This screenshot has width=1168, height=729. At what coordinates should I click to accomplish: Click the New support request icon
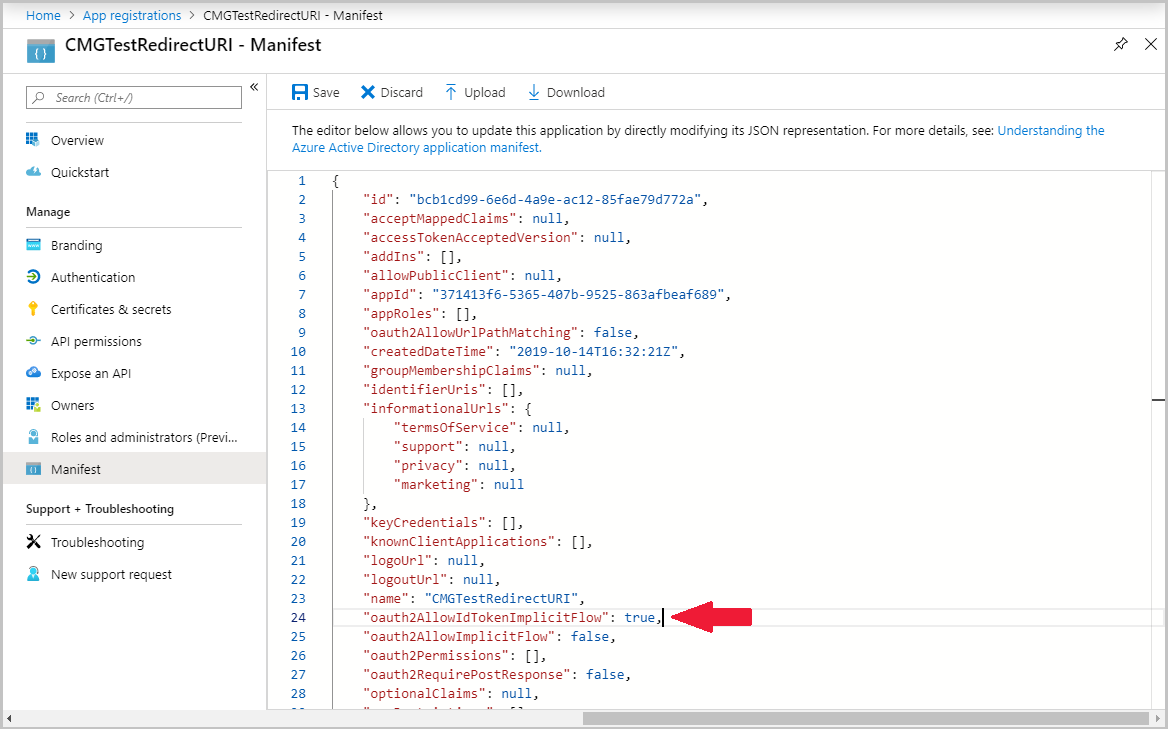pyautogui.click(x=35, y=574)
